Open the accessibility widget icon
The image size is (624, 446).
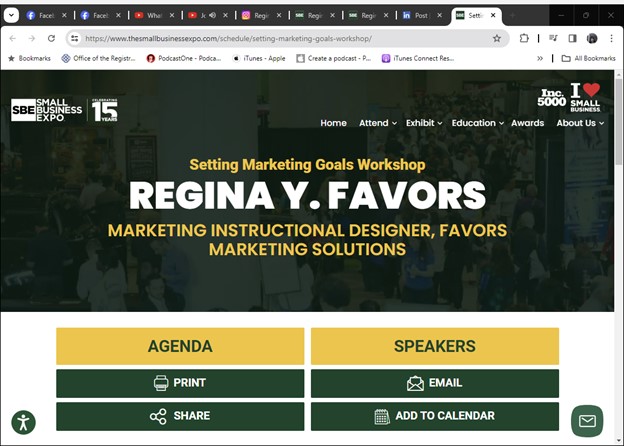[x=23, y=422]
